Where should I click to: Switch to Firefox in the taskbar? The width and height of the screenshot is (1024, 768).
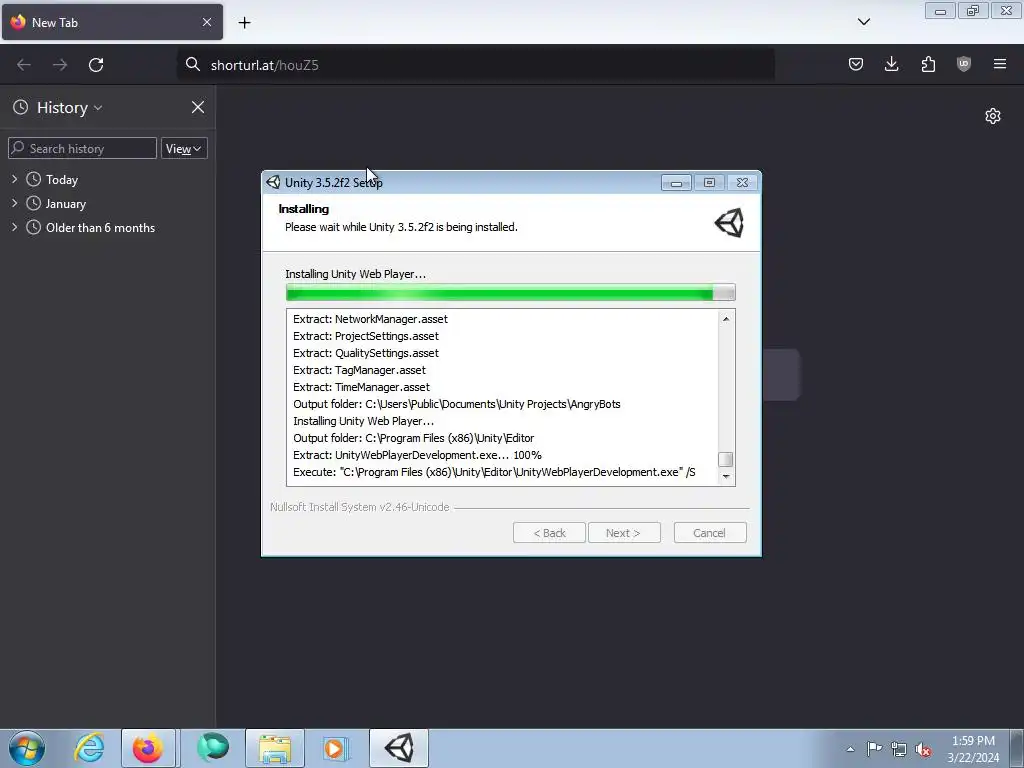tap(148, 748)
